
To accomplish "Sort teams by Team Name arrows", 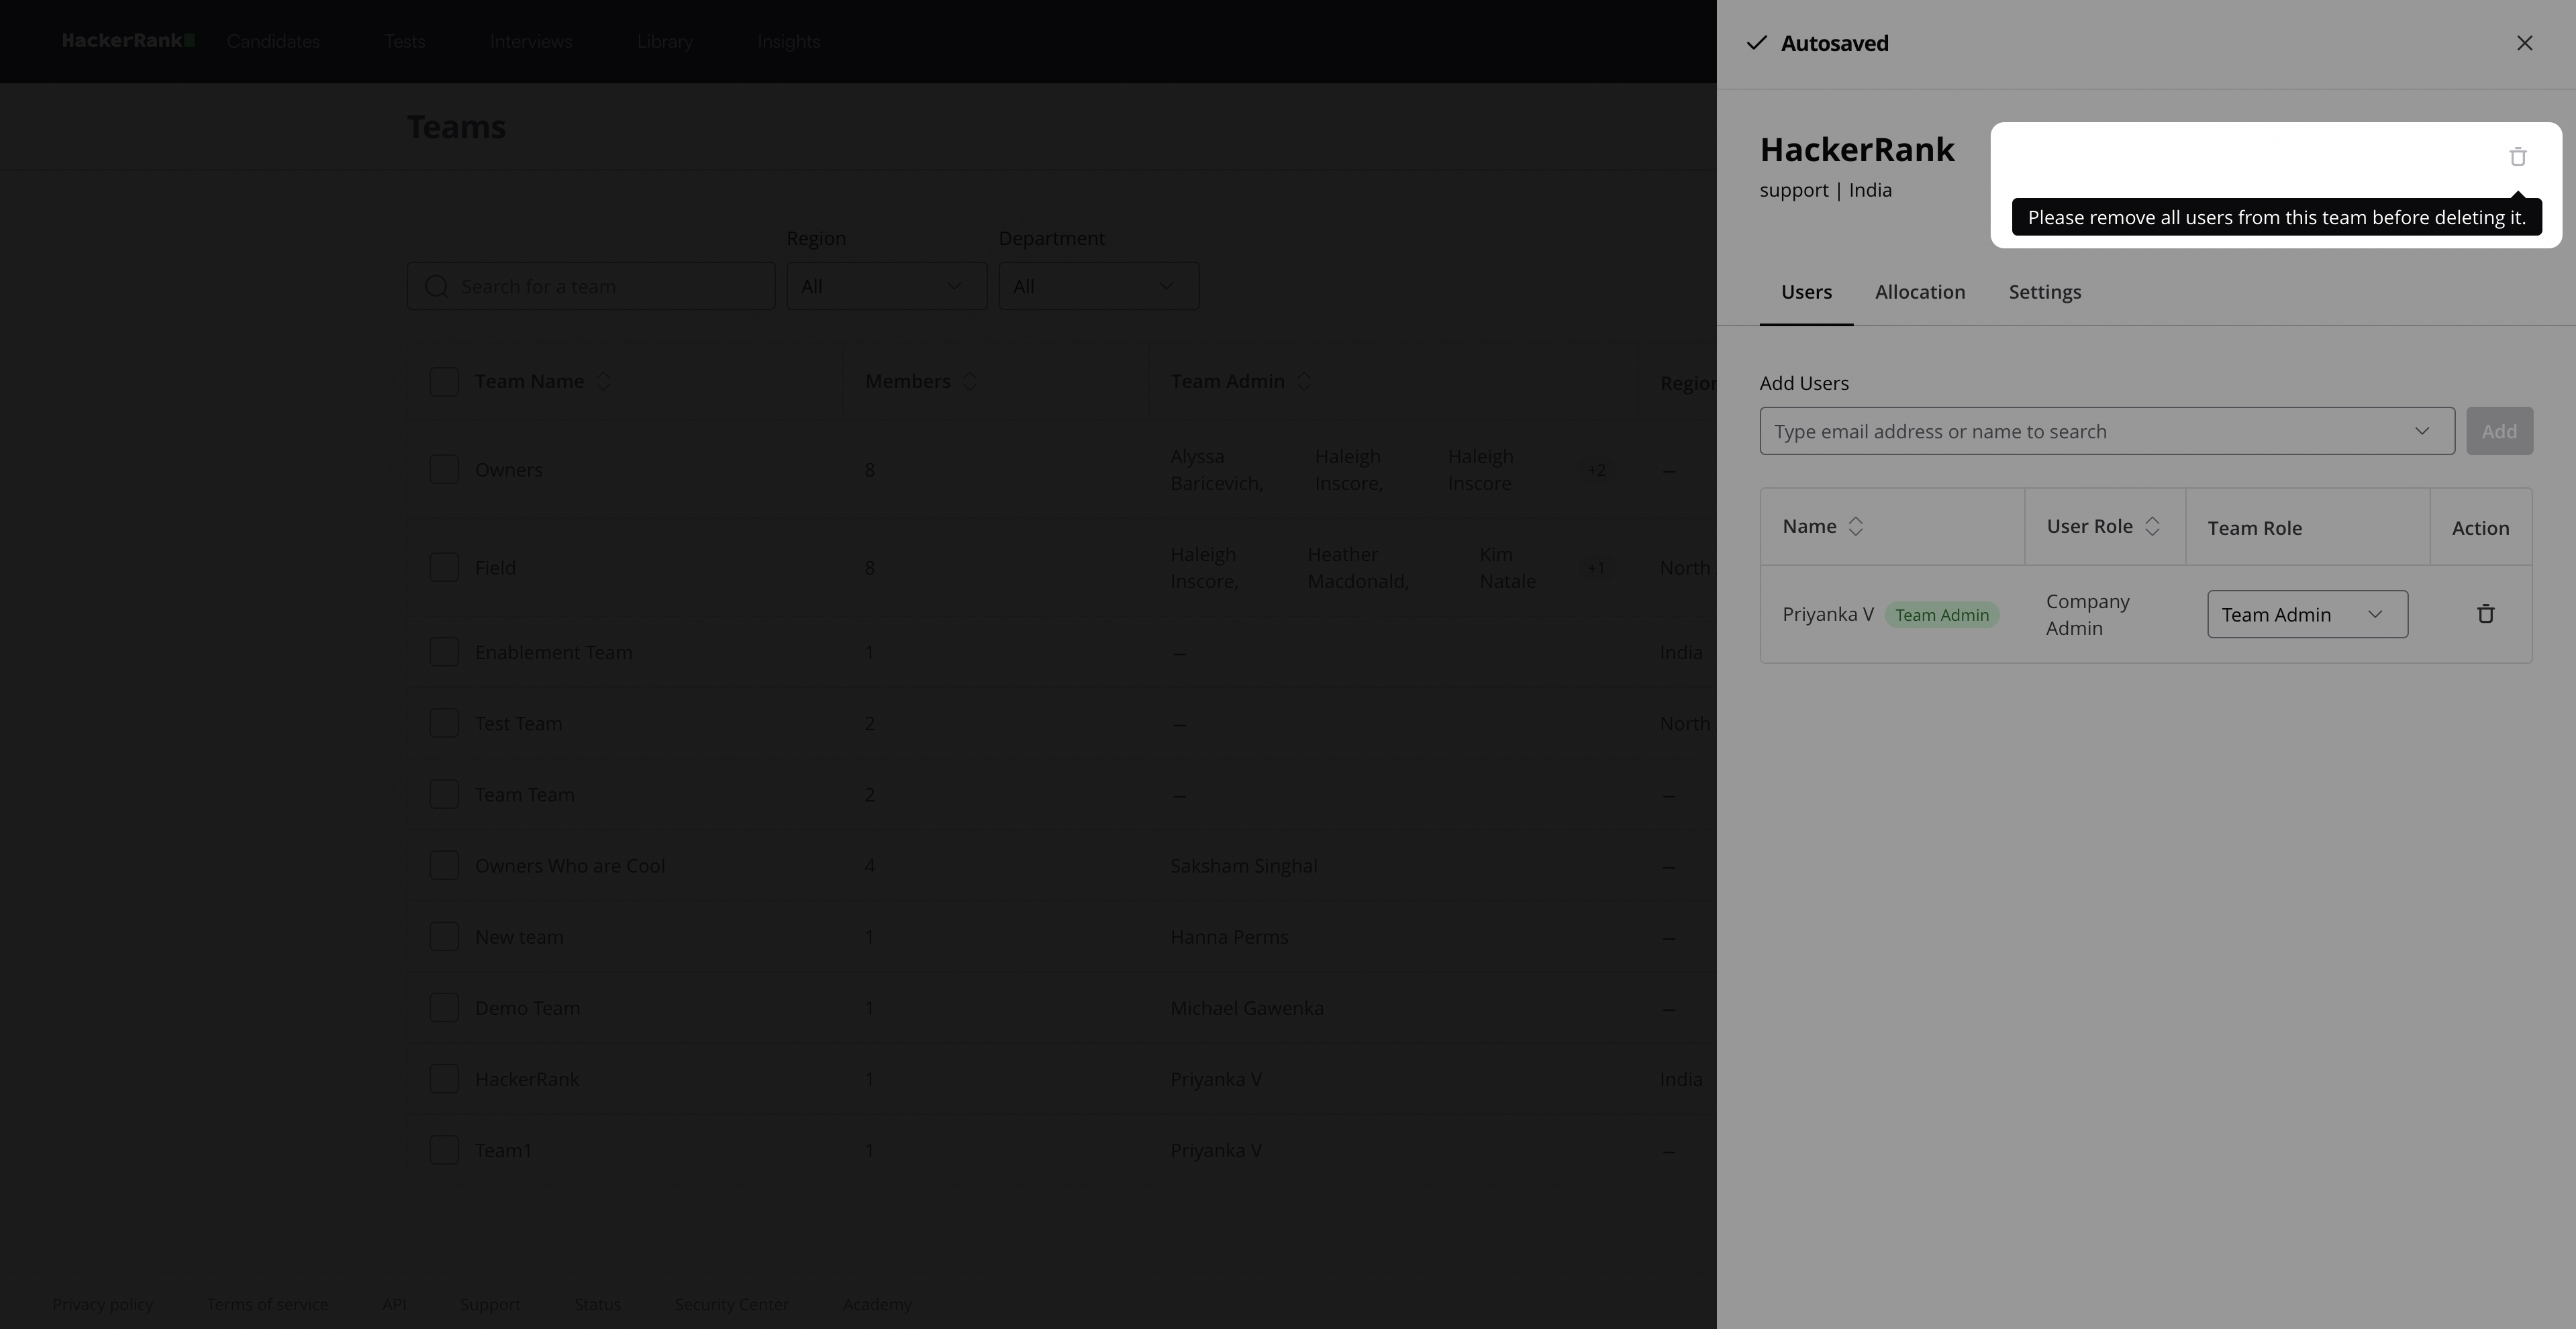I will (x=603, y=382).
